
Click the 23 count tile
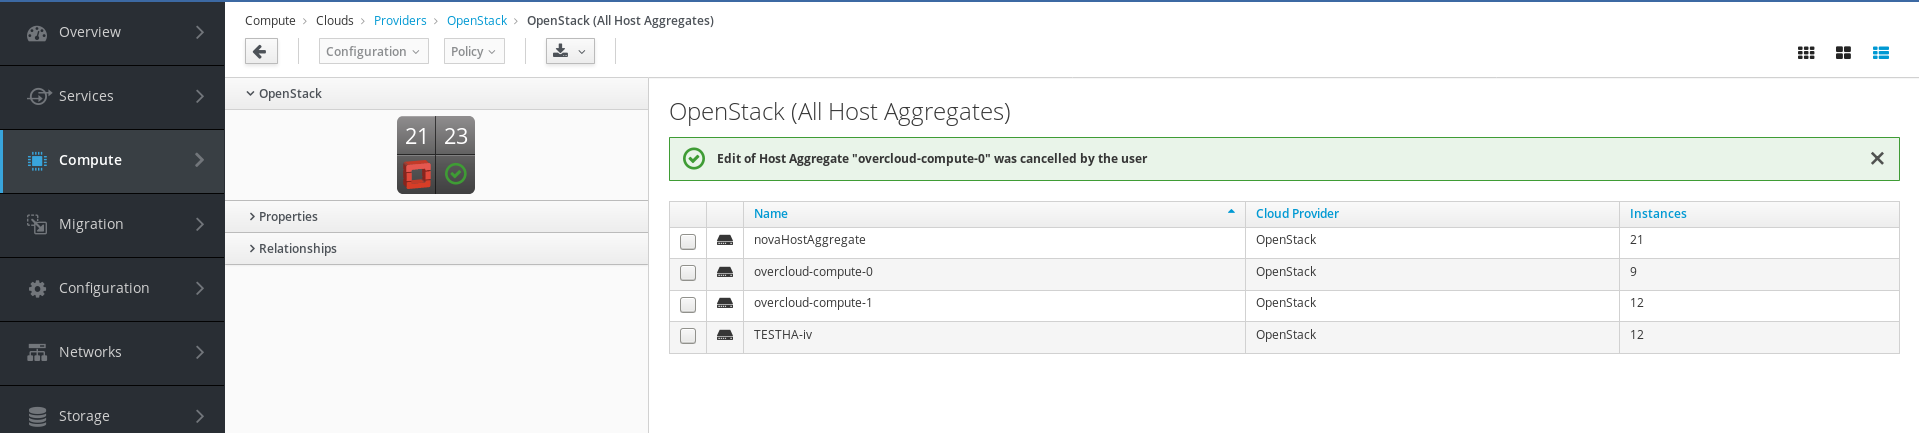coord(456,136)
